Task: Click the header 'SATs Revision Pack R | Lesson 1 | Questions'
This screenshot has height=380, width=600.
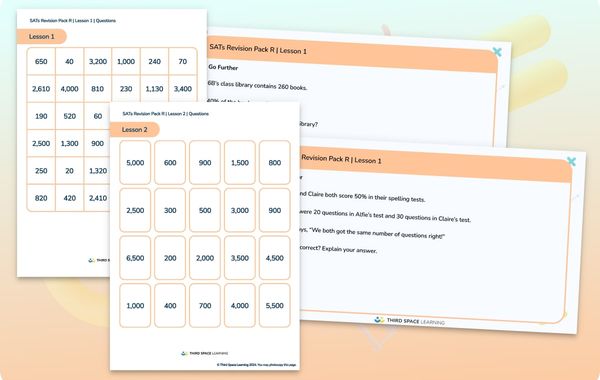Action: [x=73, y=21]
